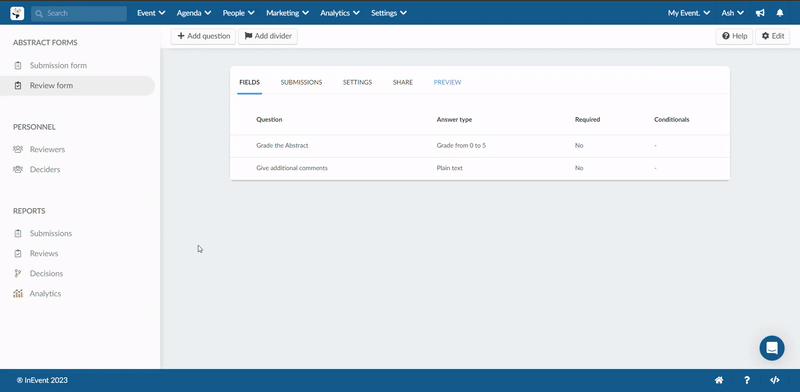800x392 pixels.
Task: Click the InEvent logo icon
Action: click(x=17, y=13)
